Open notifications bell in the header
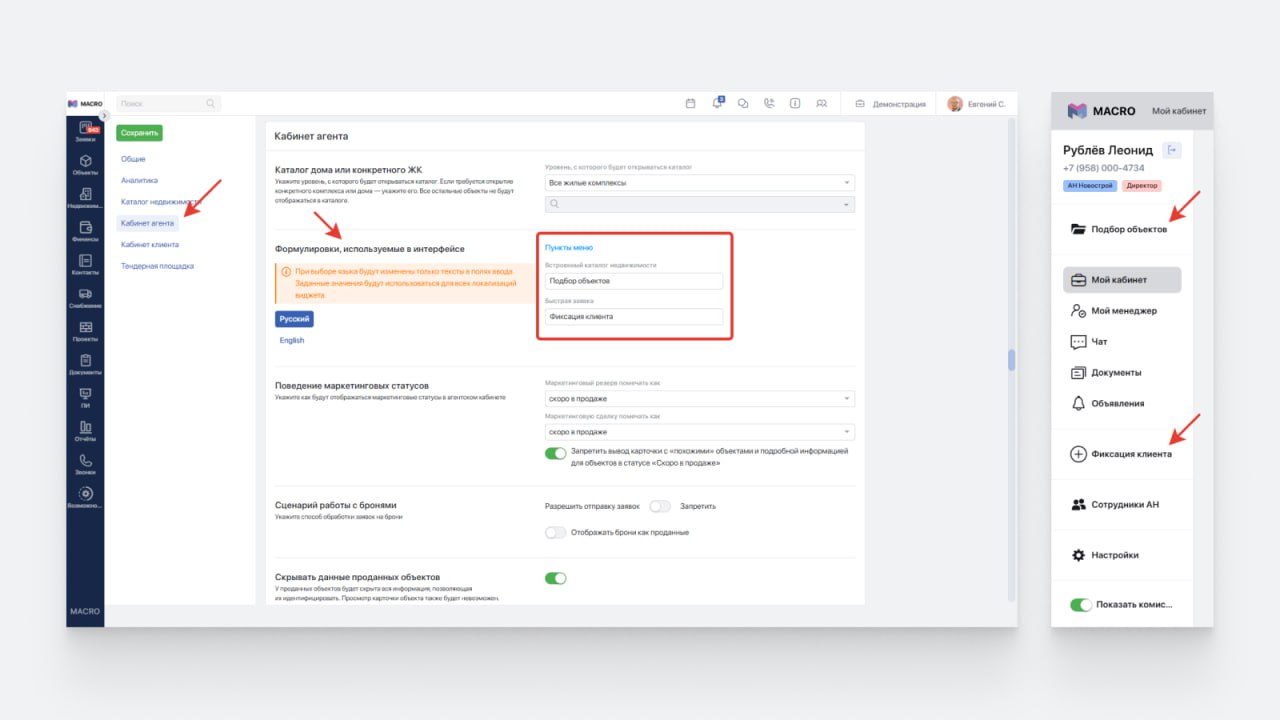The image size is (1280, 720). coord(717,103)
